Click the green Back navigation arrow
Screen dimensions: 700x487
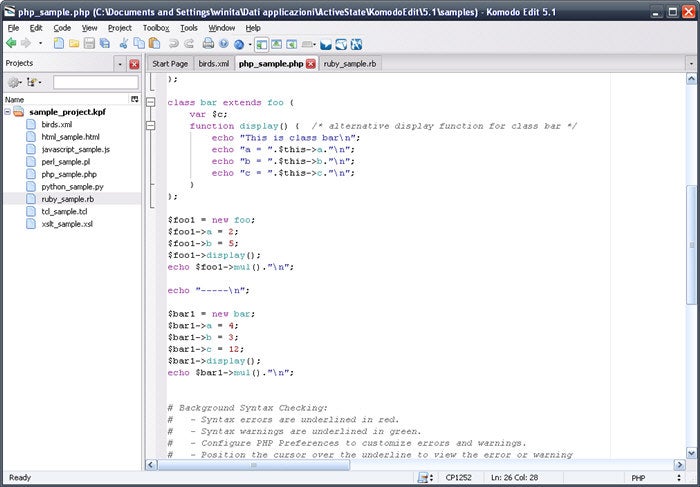(x=11, y=43)
